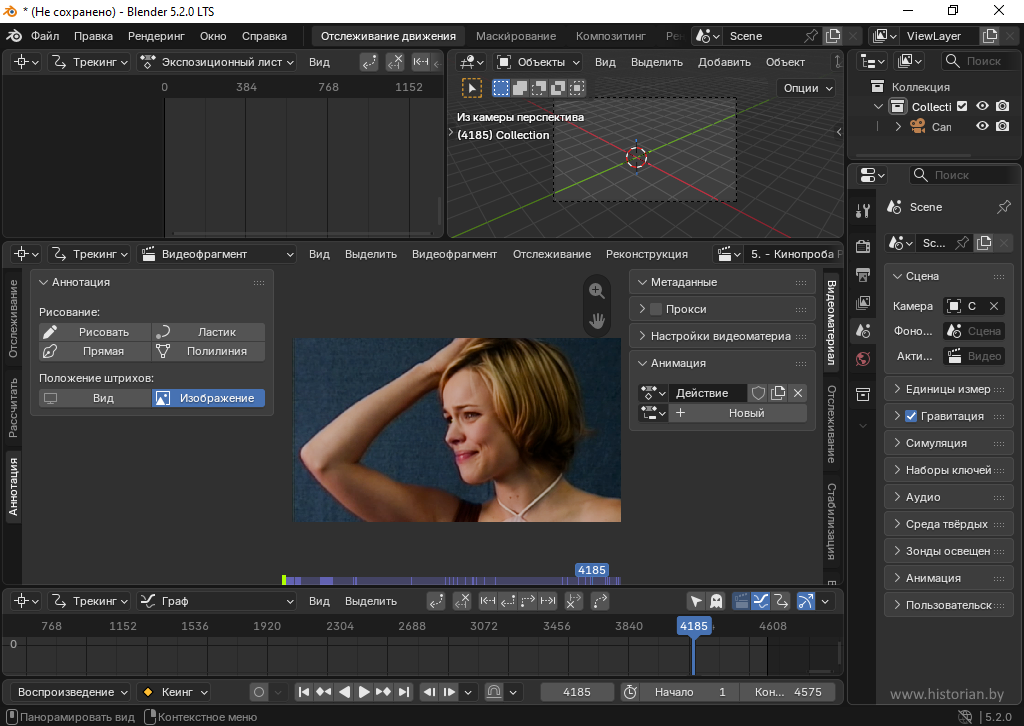The height and width of the screenshot is (726, 1024).
Task: Switch to the Маскирование workspace tab
Action: 516,36
